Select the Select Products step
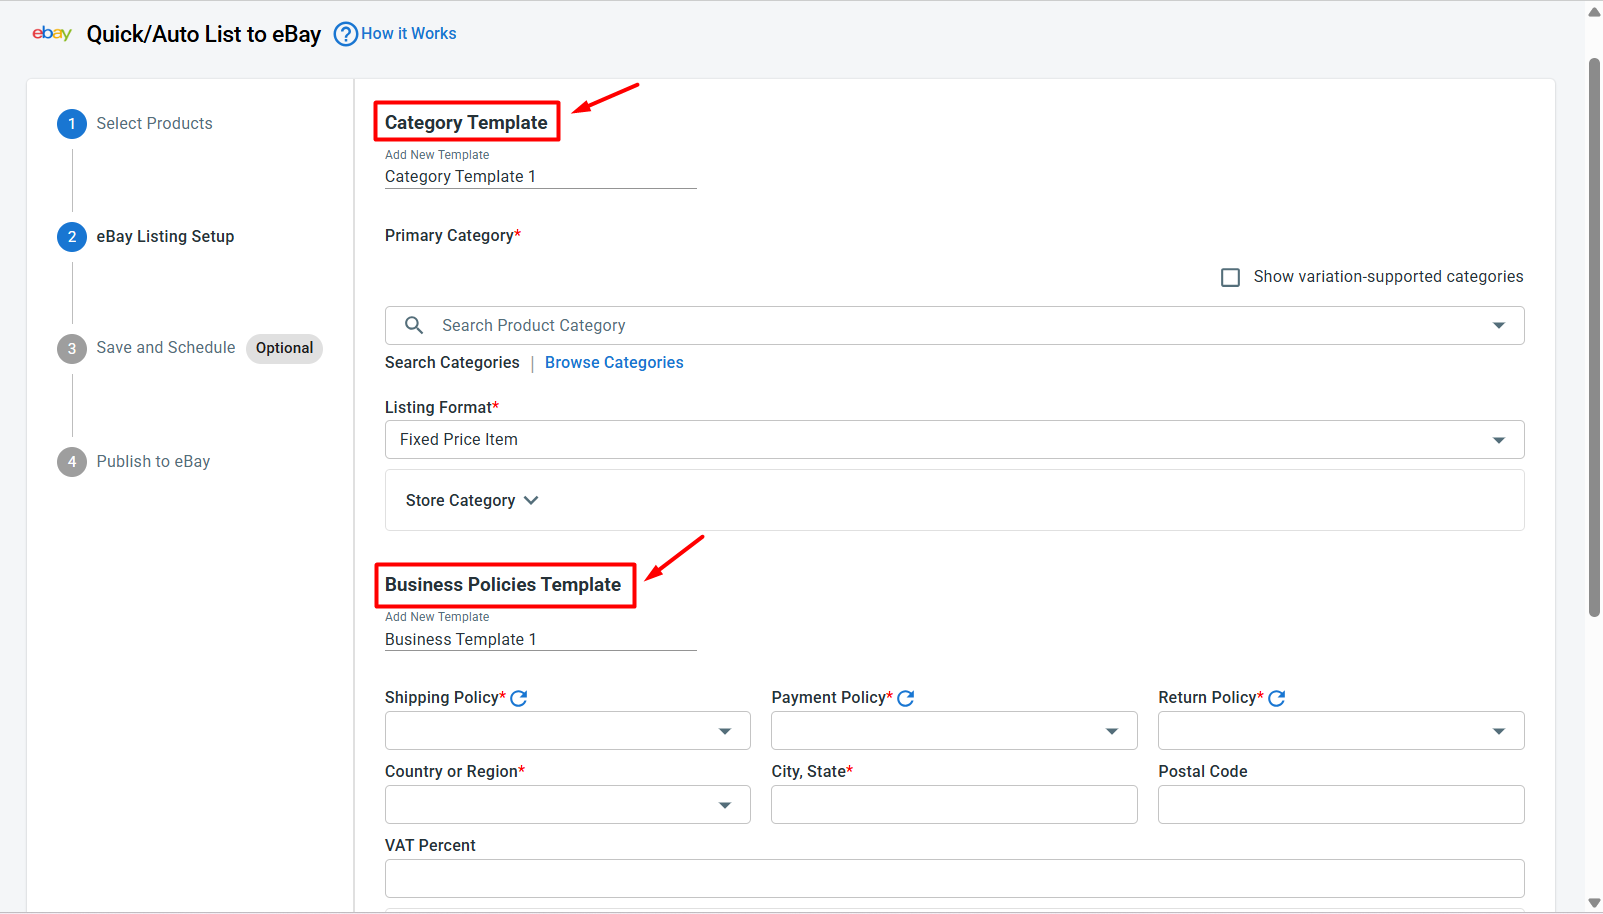The image size is (1603, 914). pyautogui.click(x=154, y=124)
